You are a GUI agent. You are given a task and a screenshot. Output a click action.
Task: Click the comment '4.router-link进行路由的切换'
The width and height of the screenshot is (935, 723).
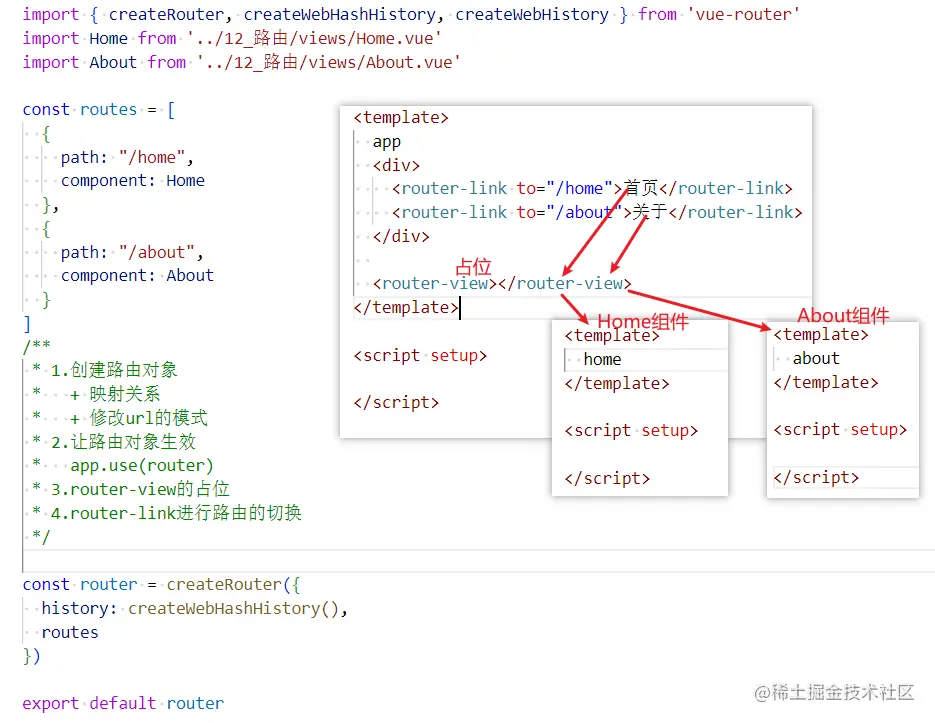[176, 513]
